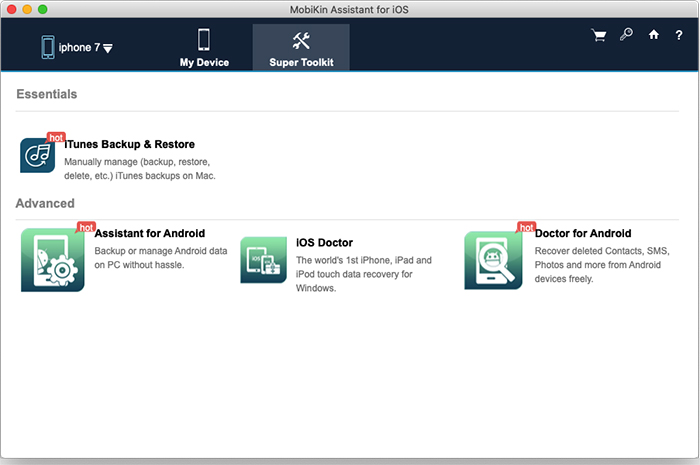Expand the iphone 7 device dropdown arrow

(x=108, y=48)
